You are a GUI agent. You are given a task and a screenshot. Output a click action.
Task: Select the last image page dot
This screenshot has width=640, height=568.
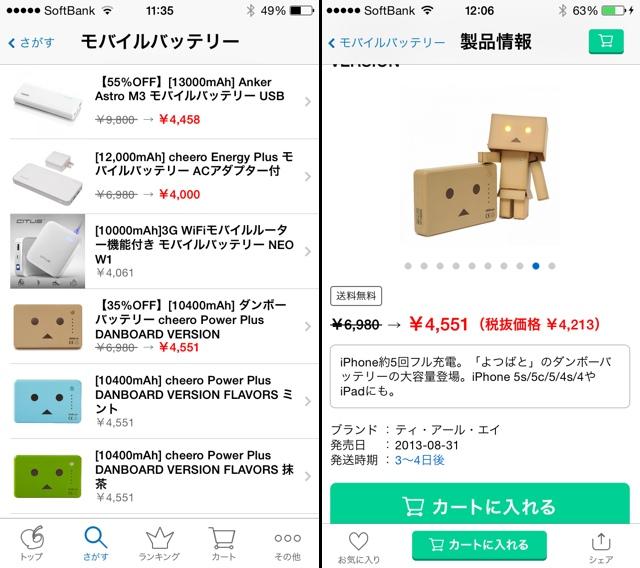[x=552, y=266]
